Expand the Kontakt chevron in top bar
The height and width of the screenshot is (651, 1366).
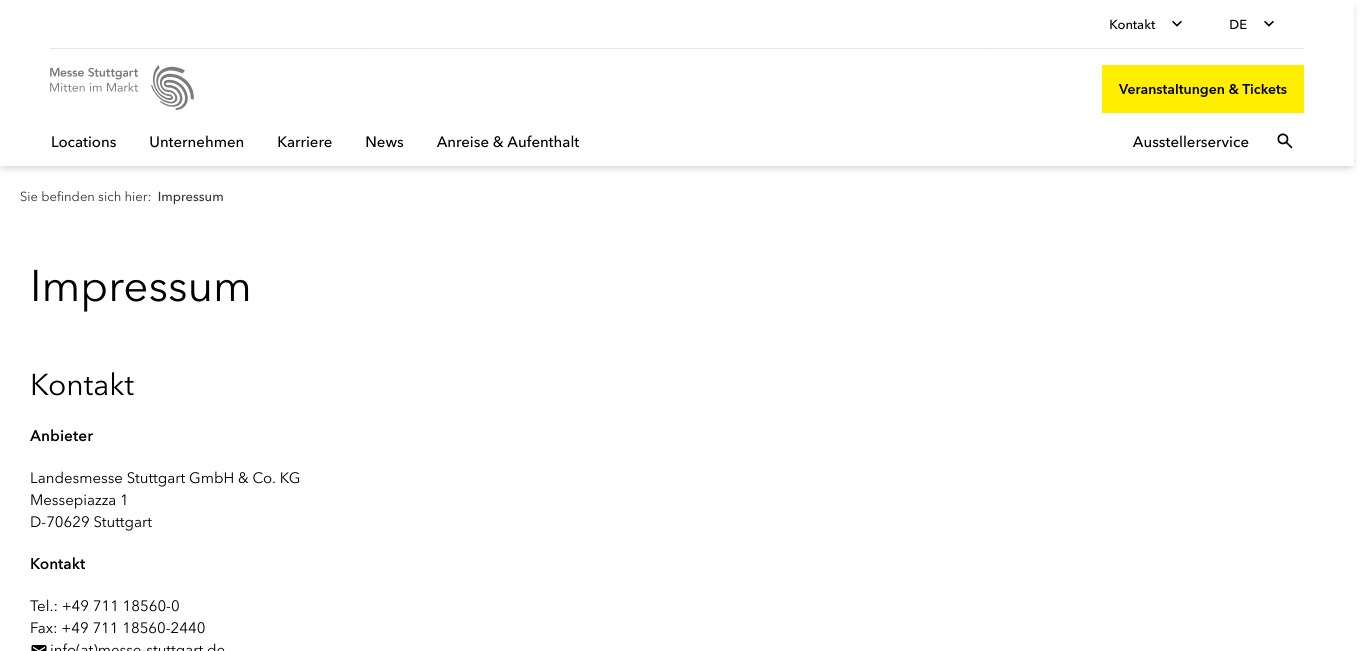tap(1177, 24)
